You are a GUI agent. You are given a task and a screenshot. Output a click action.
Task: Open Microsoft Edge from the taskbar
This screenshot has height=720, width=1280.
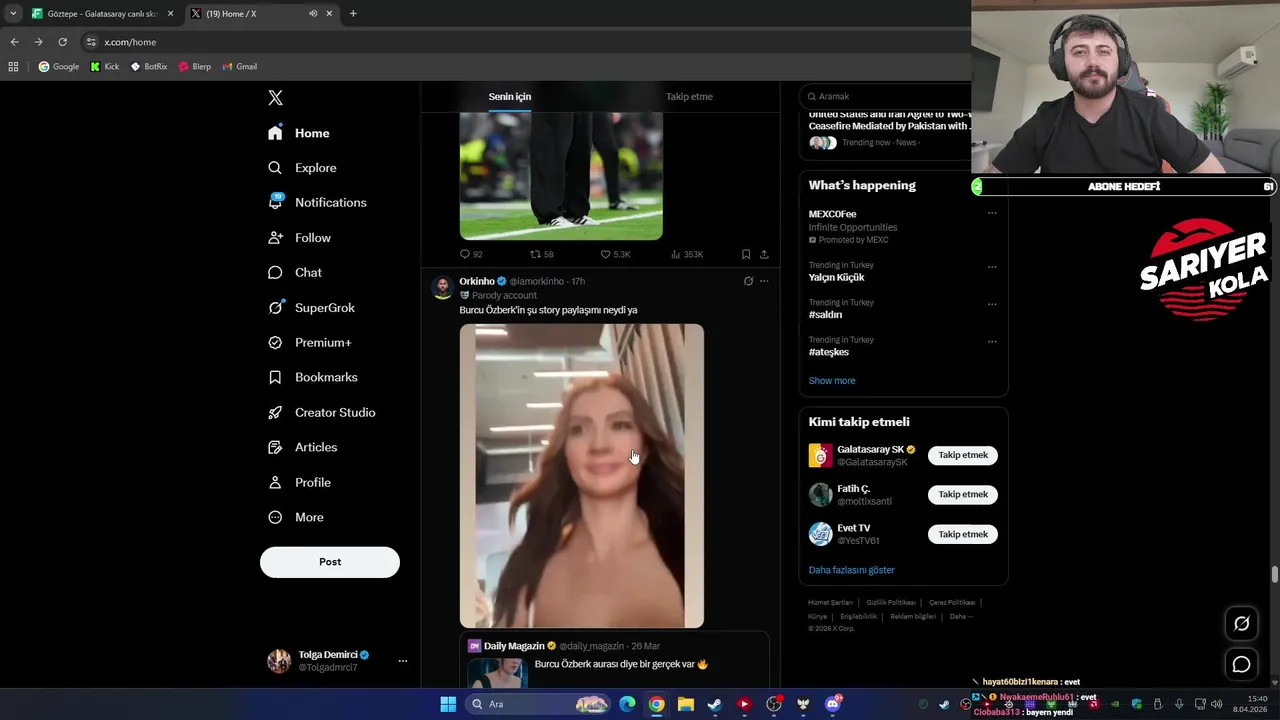click(x=627, y=704)
